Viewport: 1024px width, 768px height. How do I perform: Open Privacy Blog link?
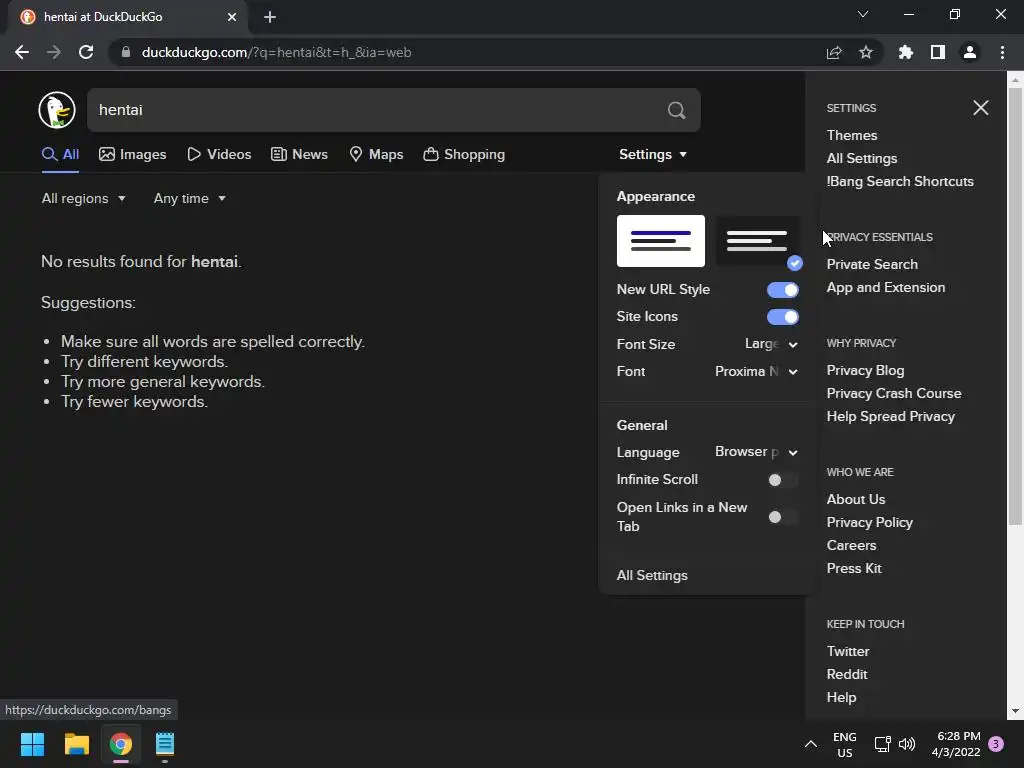(x=865, y=370)
